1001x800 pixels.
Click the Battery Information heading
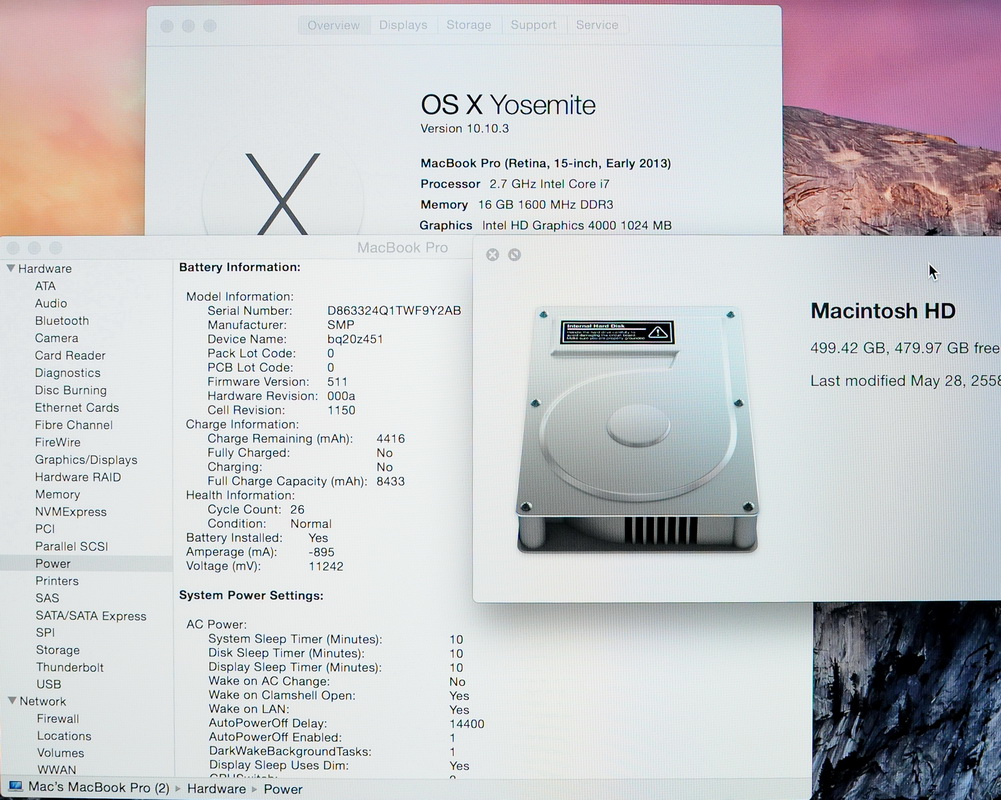click(239, 267)
